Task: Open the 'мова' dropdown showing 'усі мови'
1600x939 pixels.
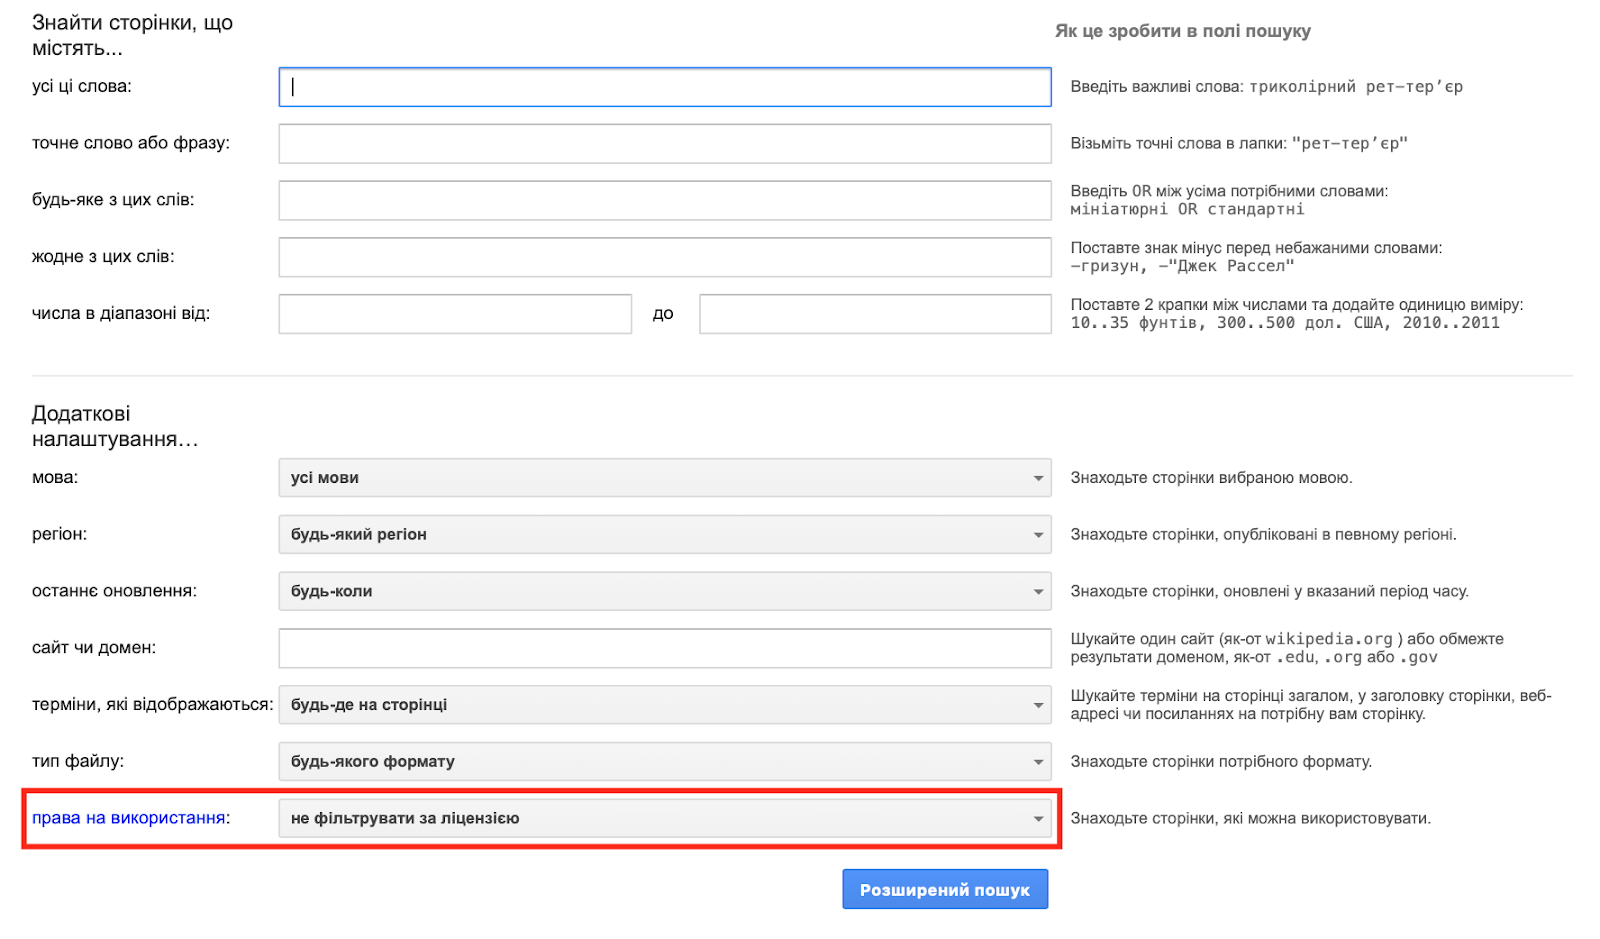Action: 665,478
